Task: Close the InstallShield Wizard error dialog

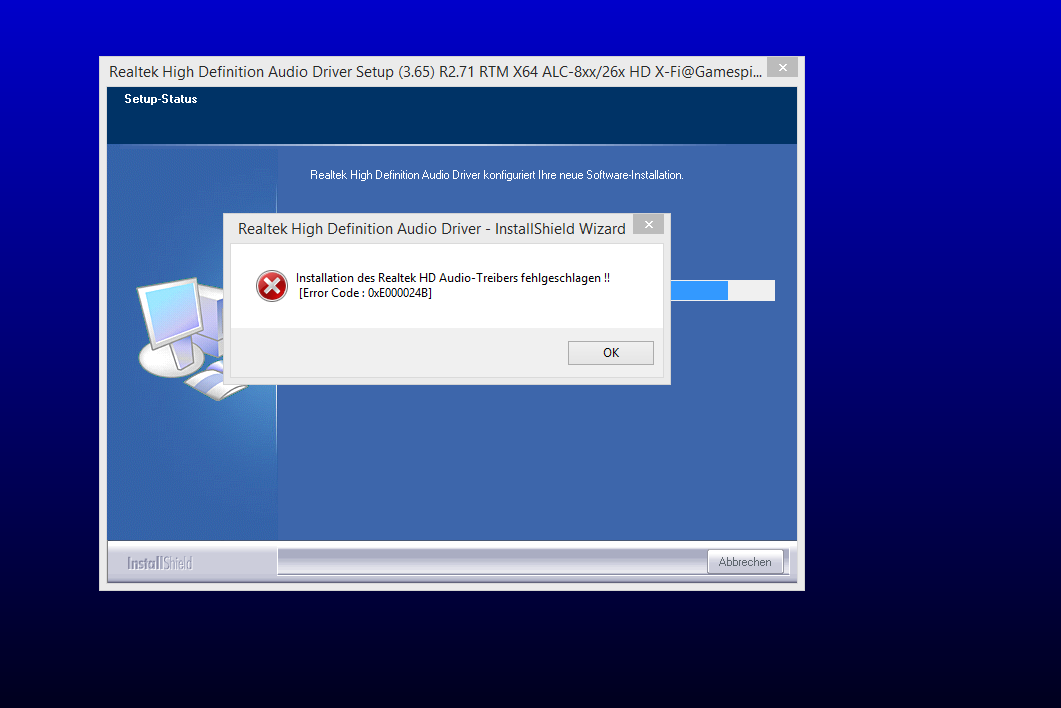Action: coord(648,225)
